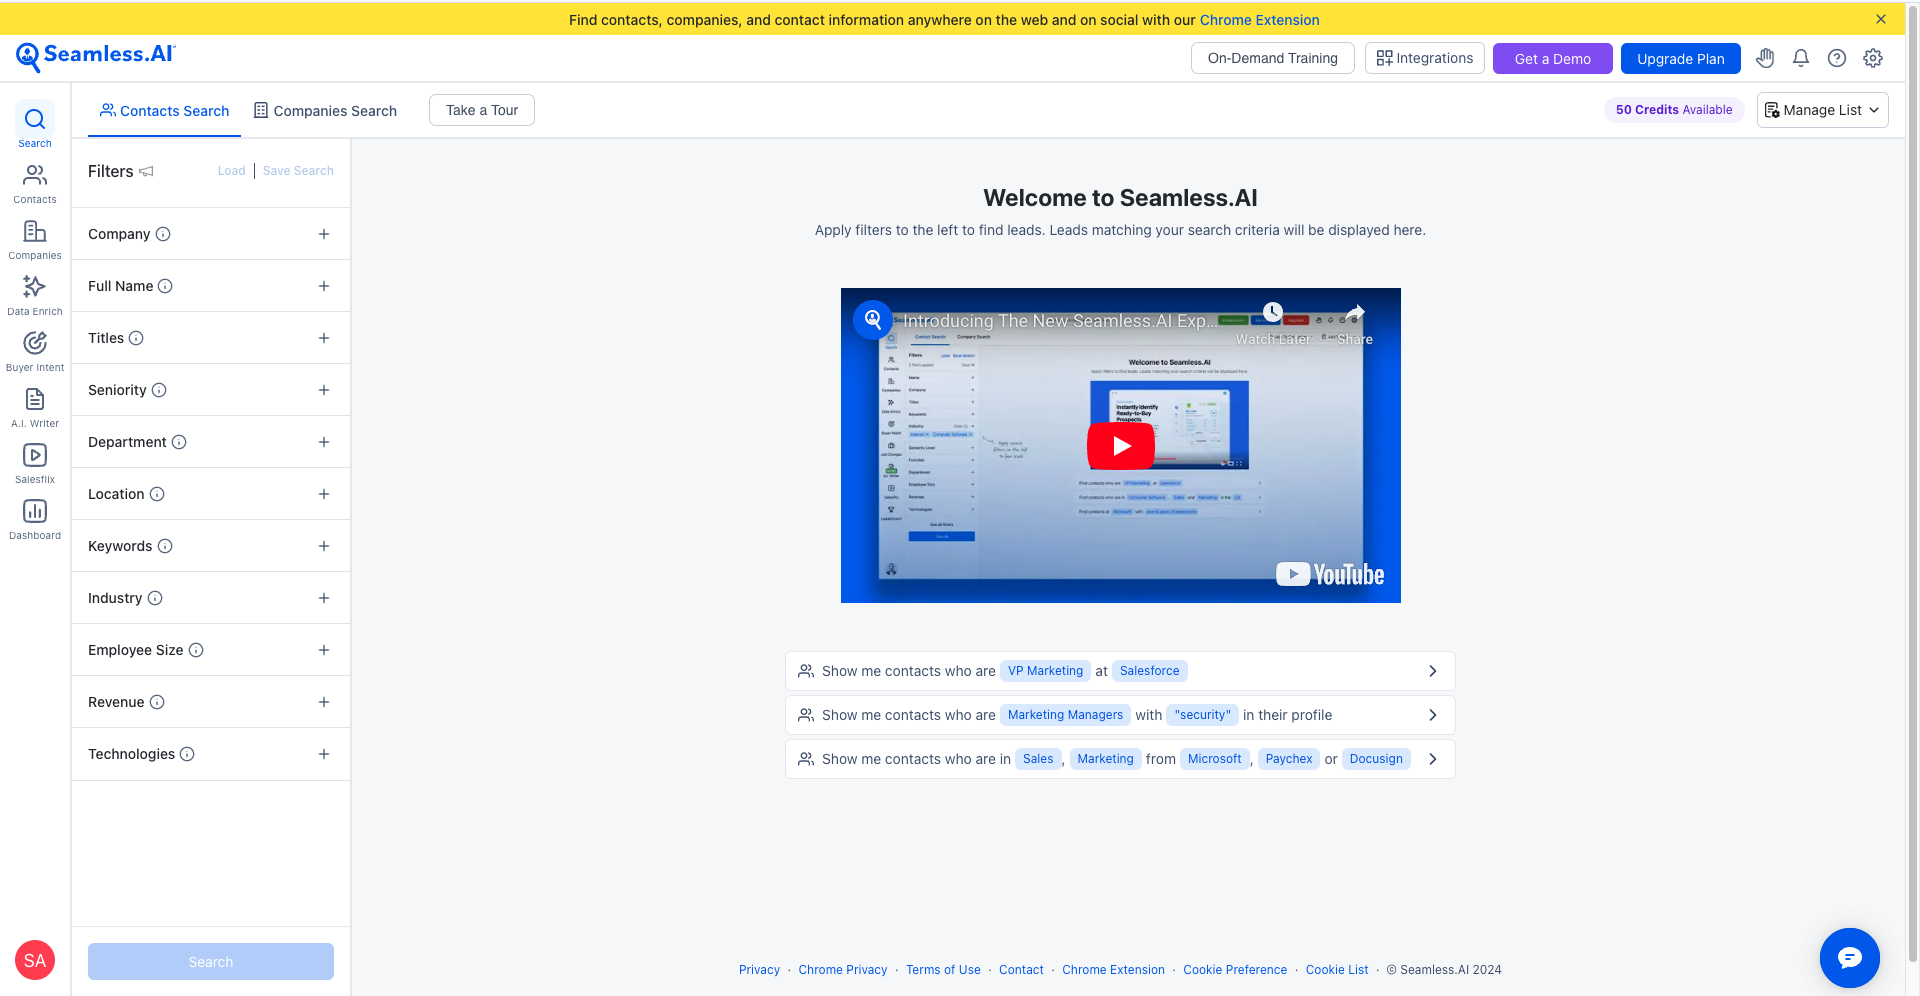1920x996 pixels.
Task: Select the Sales Marketing from Microsoft suggestion
Action: coord(1120,759)
